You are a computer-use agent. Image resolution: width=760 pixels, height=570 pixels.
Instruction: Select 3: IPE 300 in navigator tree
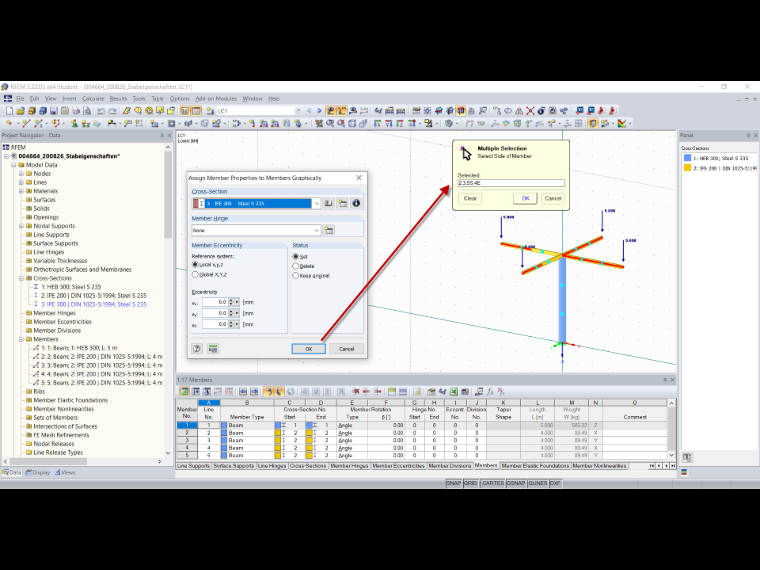(x=94, y=304)
